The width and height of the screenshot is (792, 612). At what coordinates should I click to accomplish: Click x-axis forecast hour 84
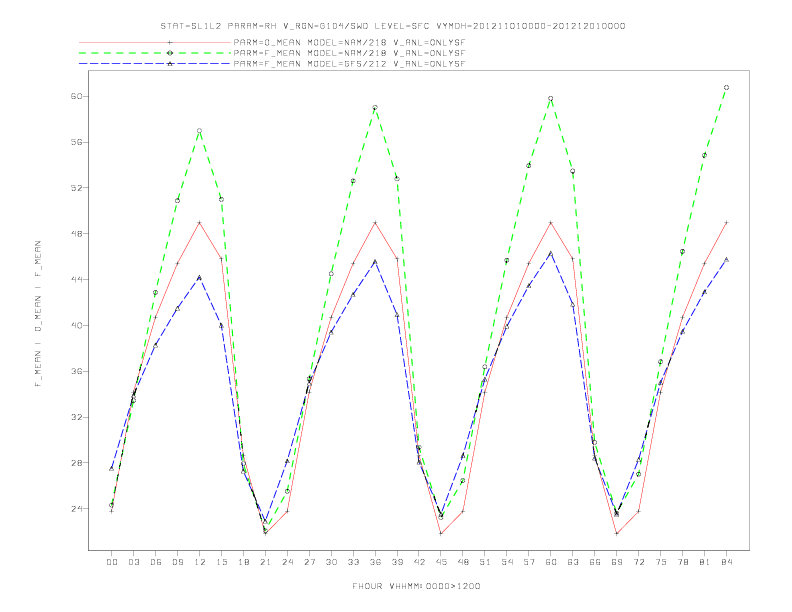[727, 562]
